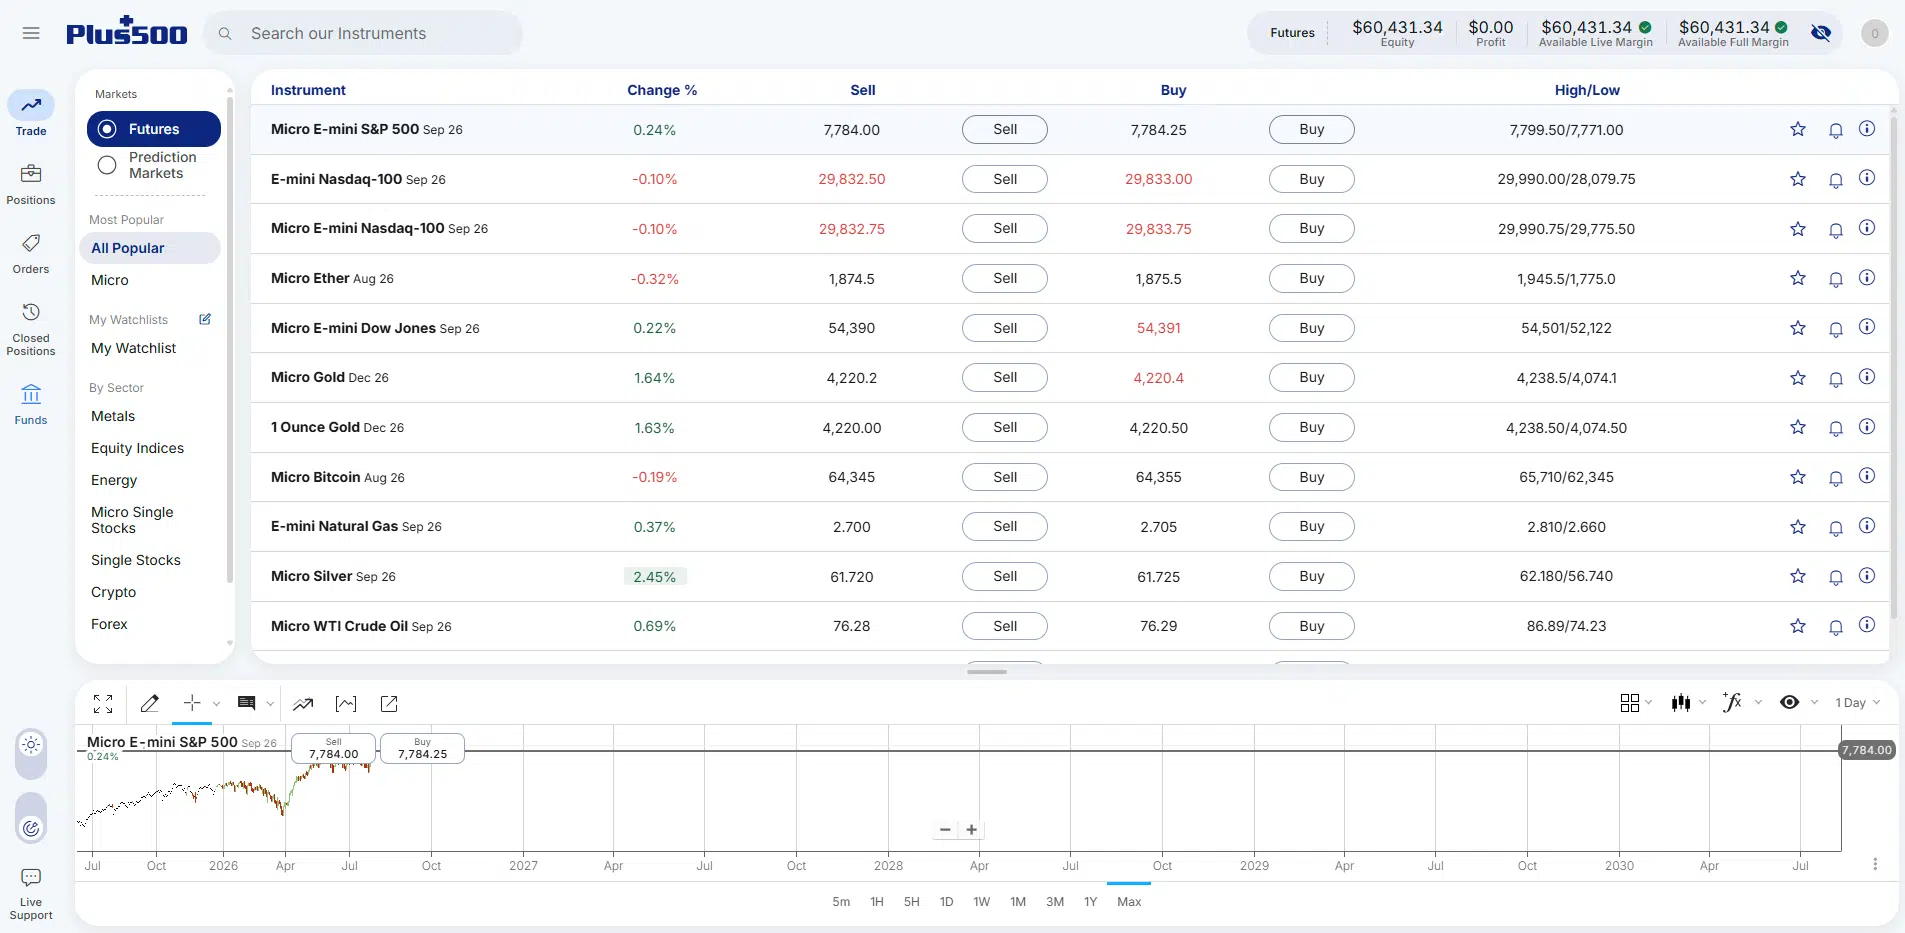This screenshot has height=933, width=1905.
Task: Open the Closed Positions history
Action: 31,329
